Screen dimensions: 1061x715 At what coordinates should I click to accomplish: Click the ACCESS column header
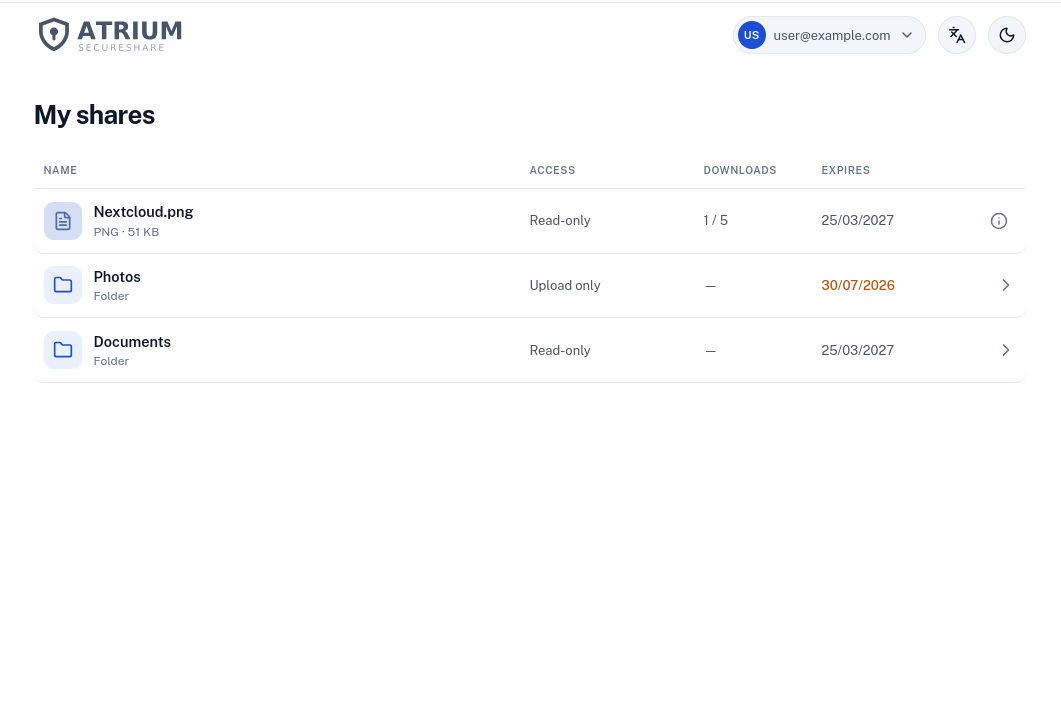coord(552,170)
